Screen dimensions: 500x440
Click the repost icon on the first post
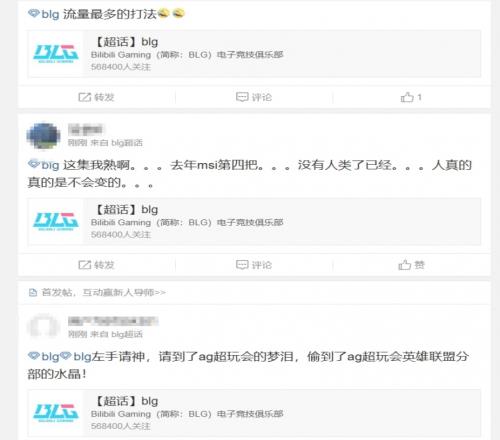point(85,97)
